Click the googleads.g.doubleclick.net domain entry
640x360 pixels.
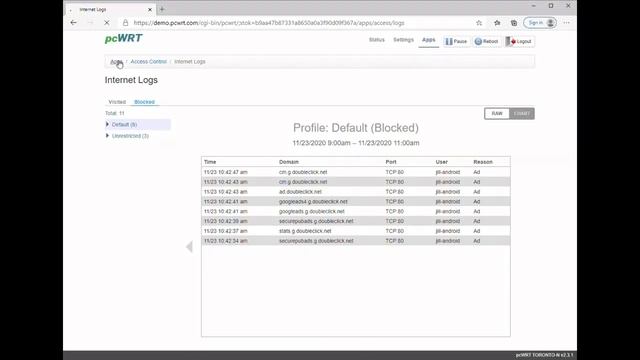tap(311, 211)
